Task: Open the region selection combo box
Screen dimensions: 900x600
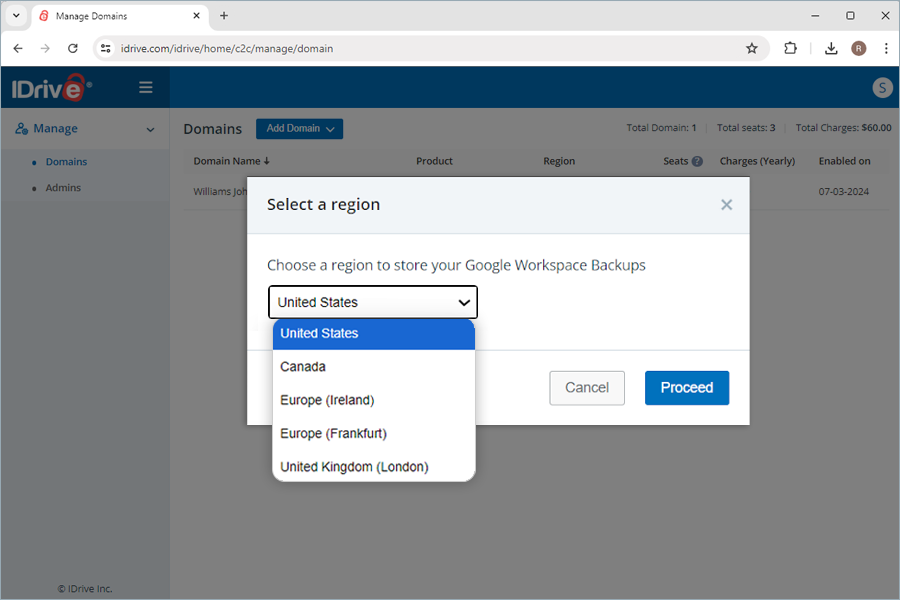Action: (372, 302)
